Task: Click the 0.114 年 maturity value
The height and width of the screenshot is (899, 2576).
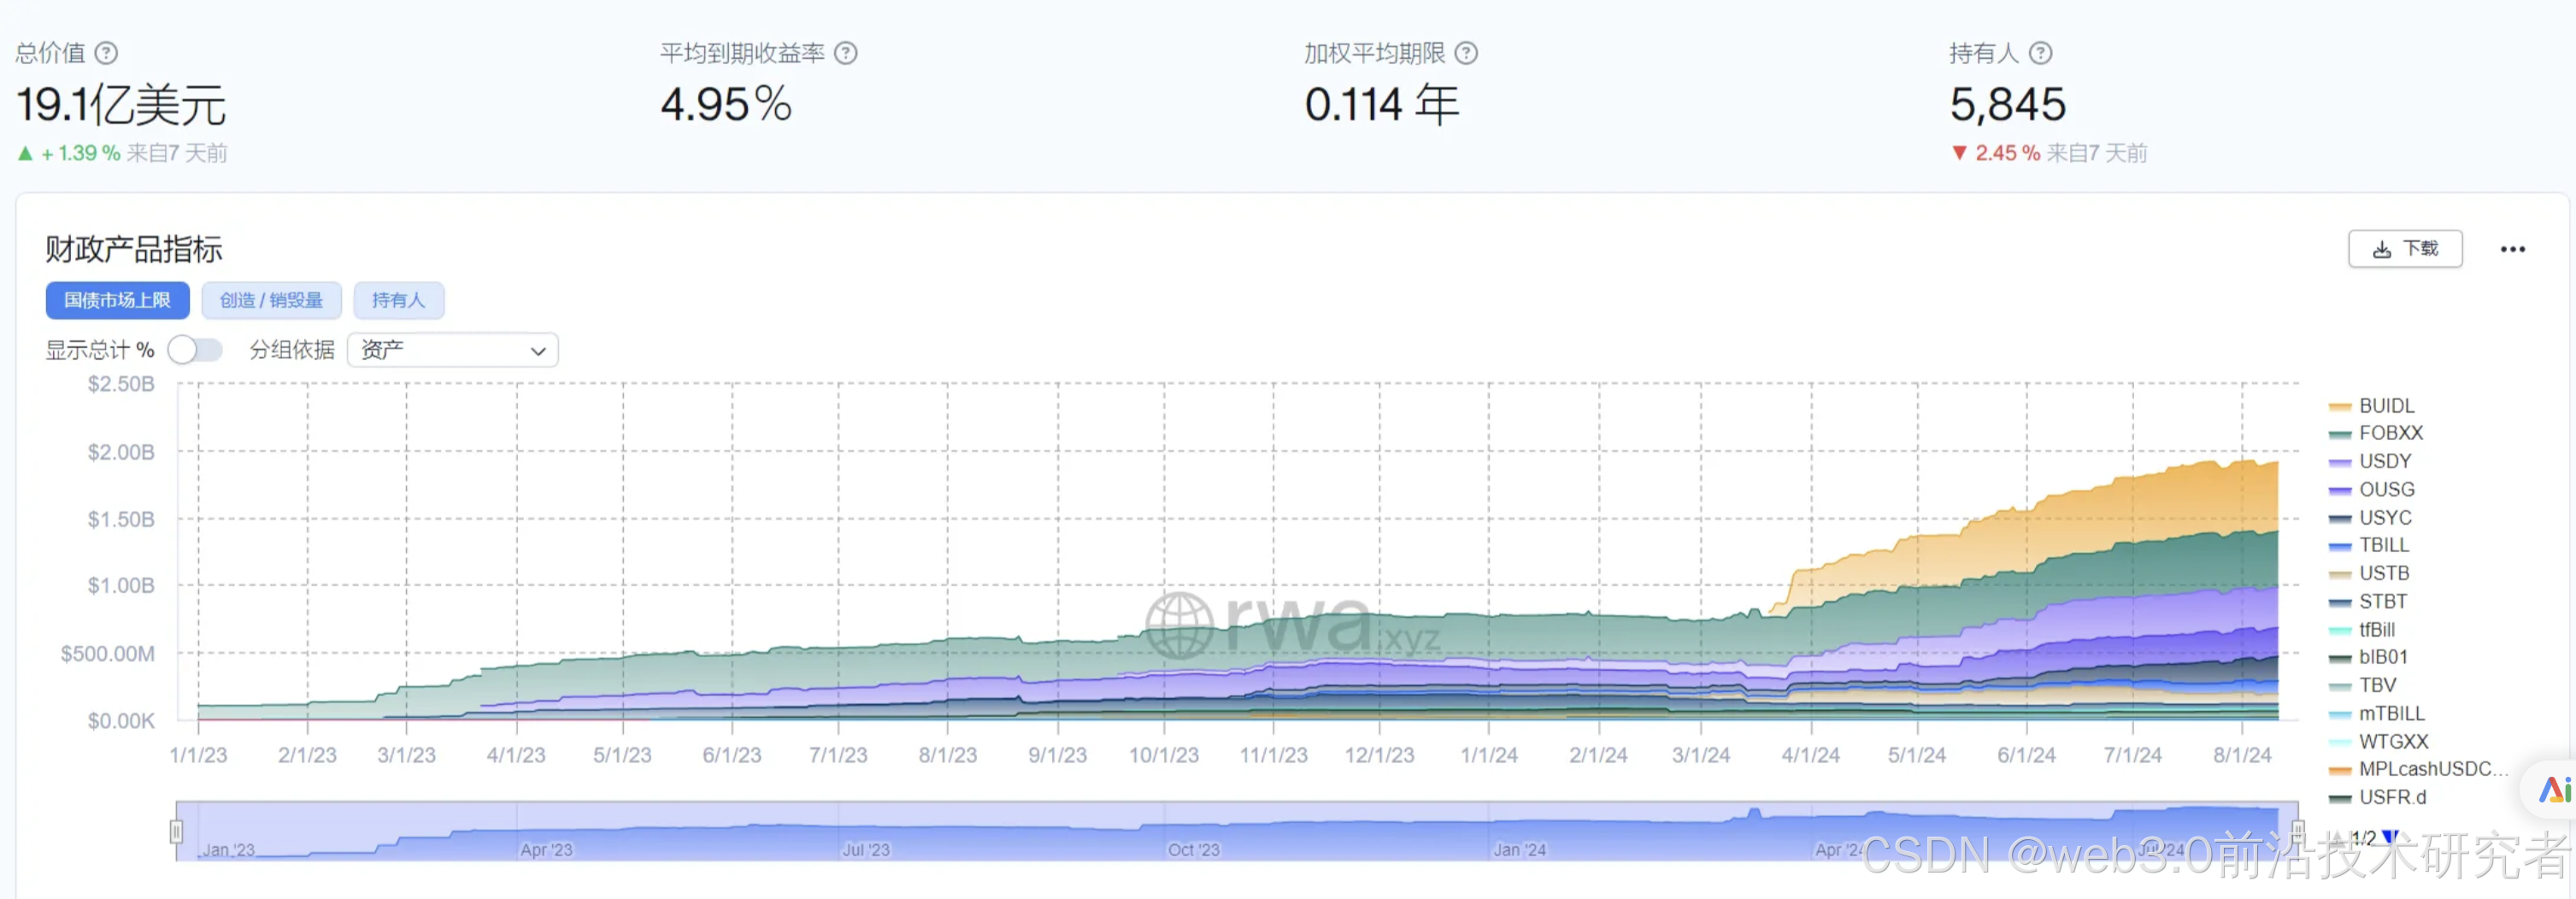Action: (1382, 104)
